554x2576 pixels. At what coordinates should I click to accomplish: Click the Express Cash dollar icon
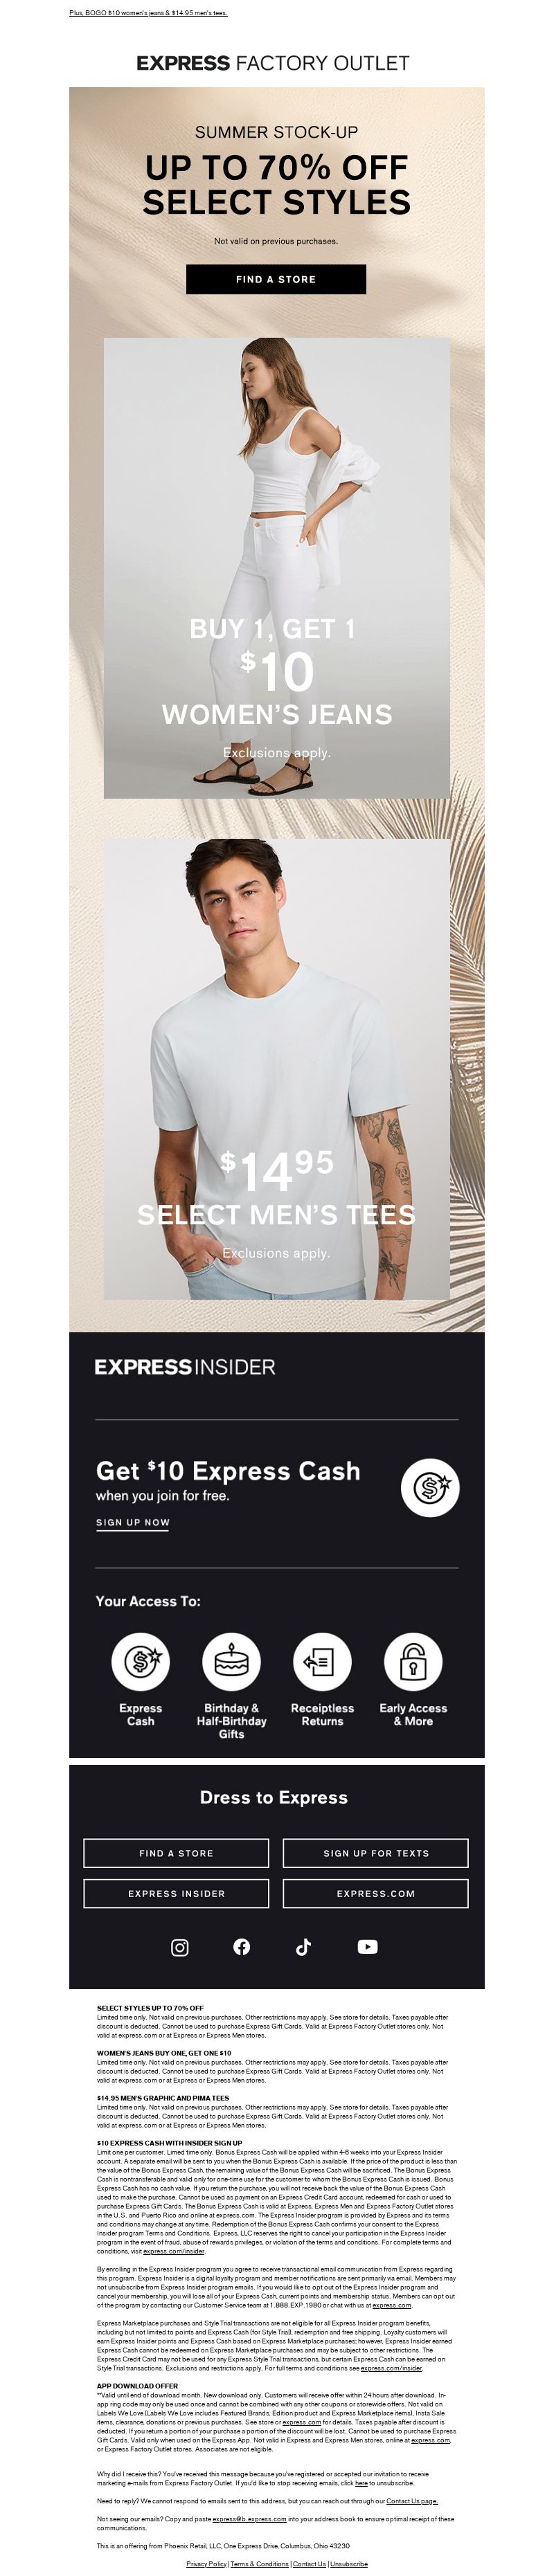pyautogui.click(x=140, y=1662)
